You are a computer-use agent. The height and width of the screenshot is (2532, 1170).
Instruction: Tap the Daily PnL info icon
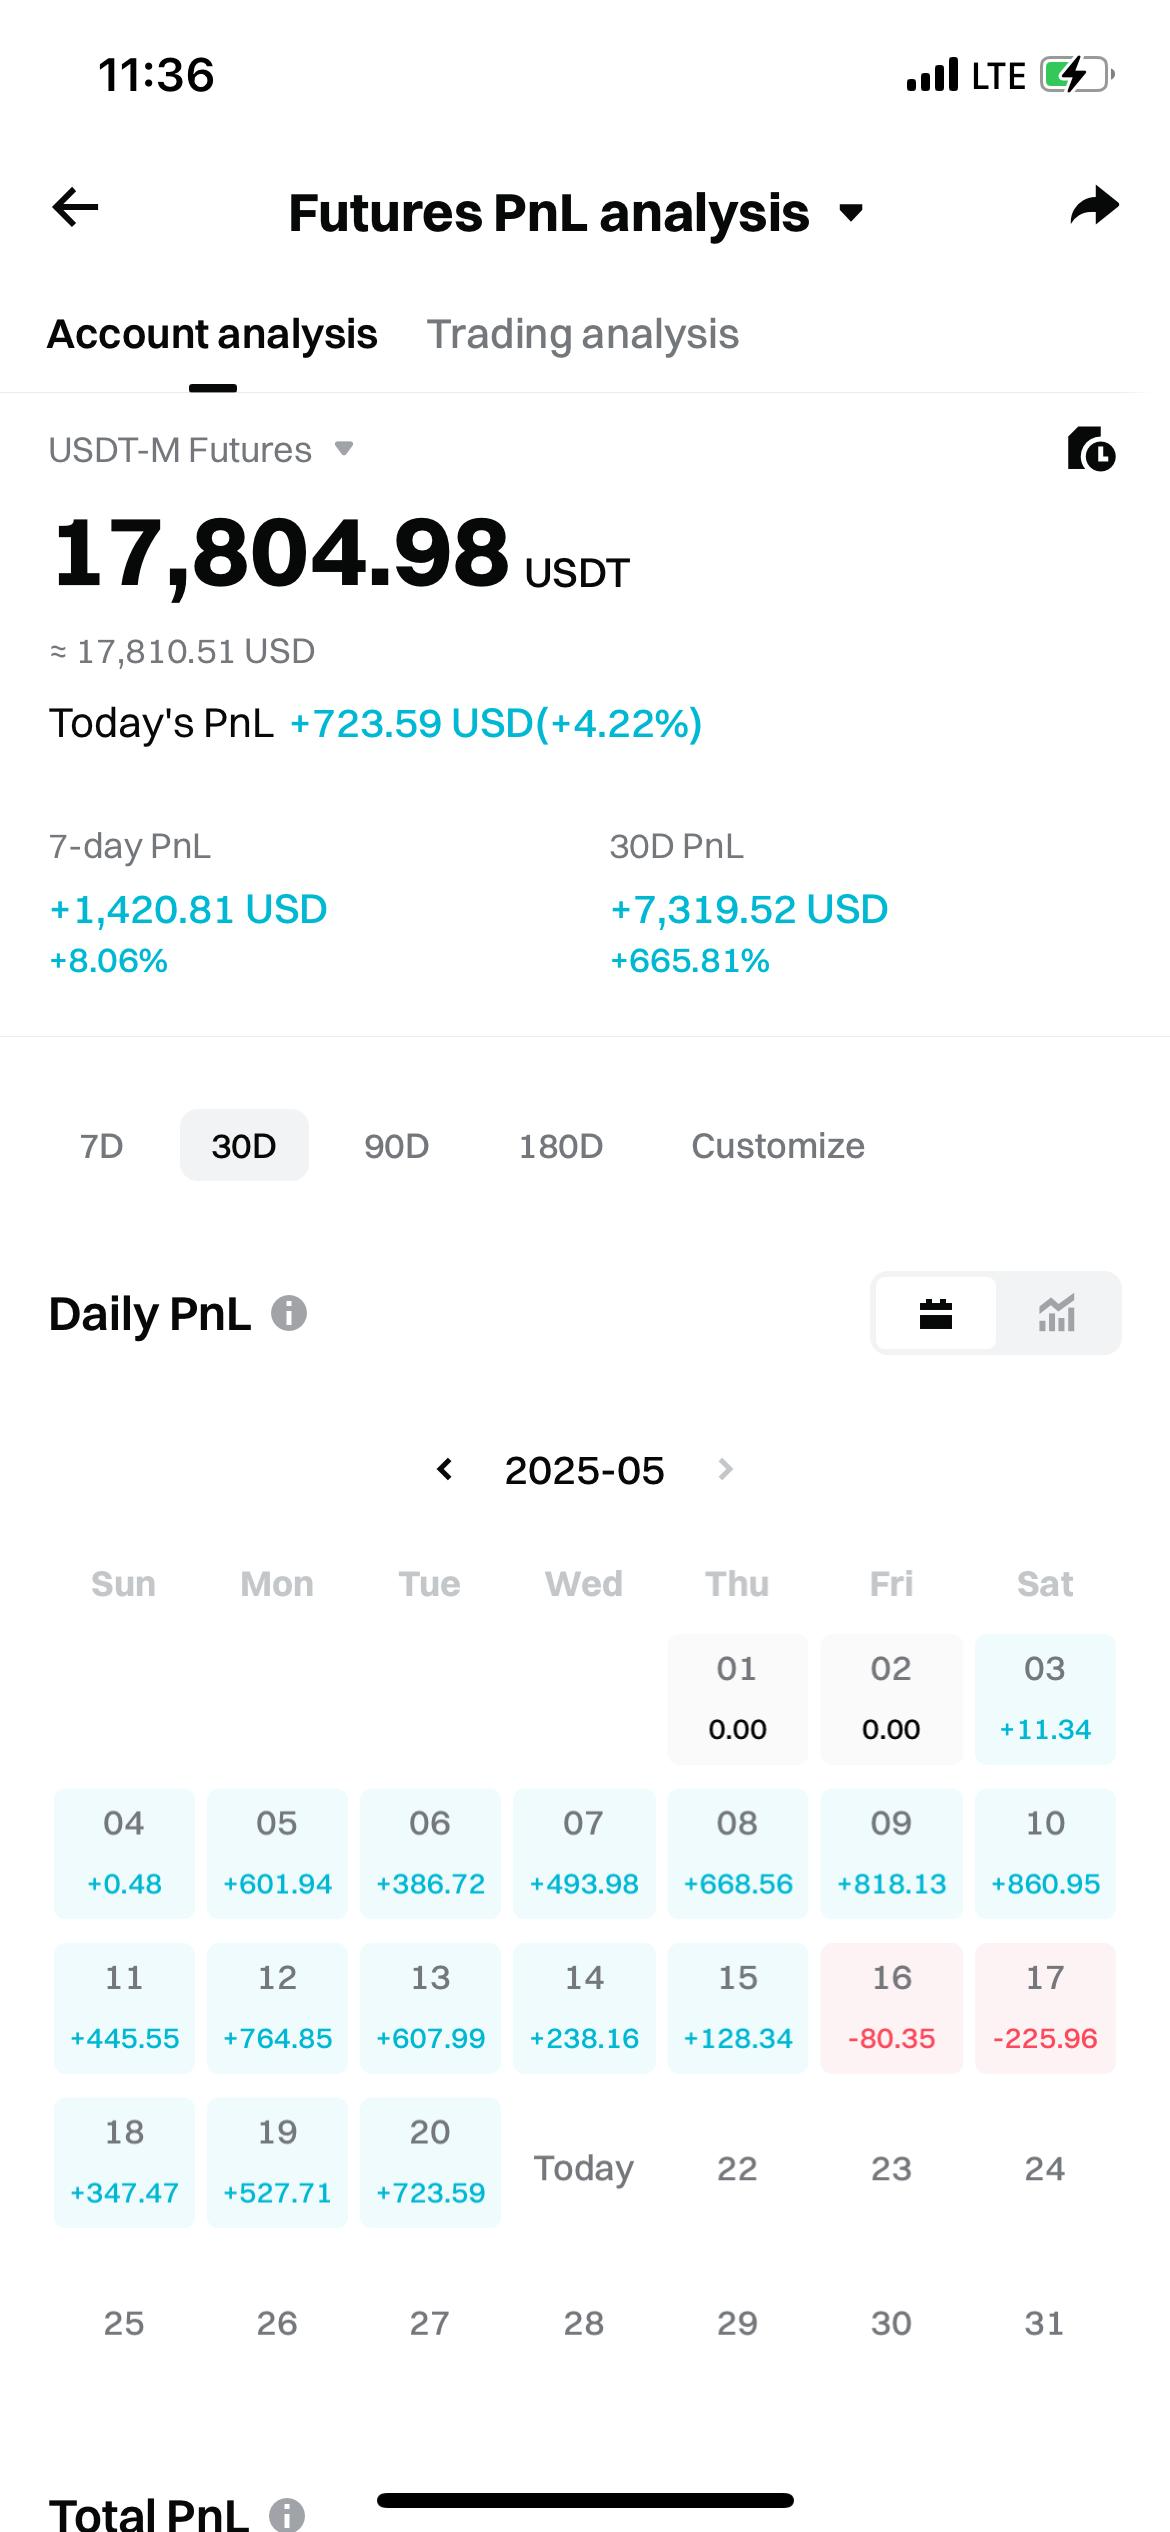289,1313
